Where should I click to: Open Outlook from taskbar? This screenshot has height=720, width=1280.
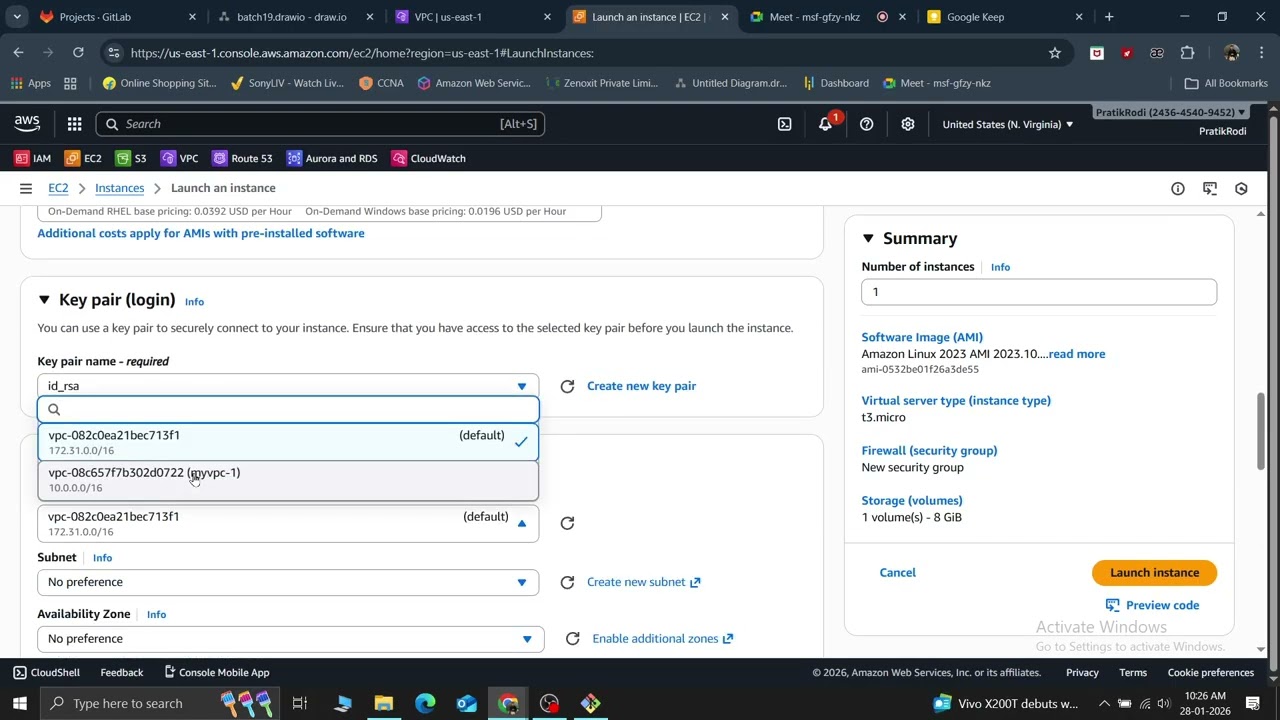coord(467,703)
